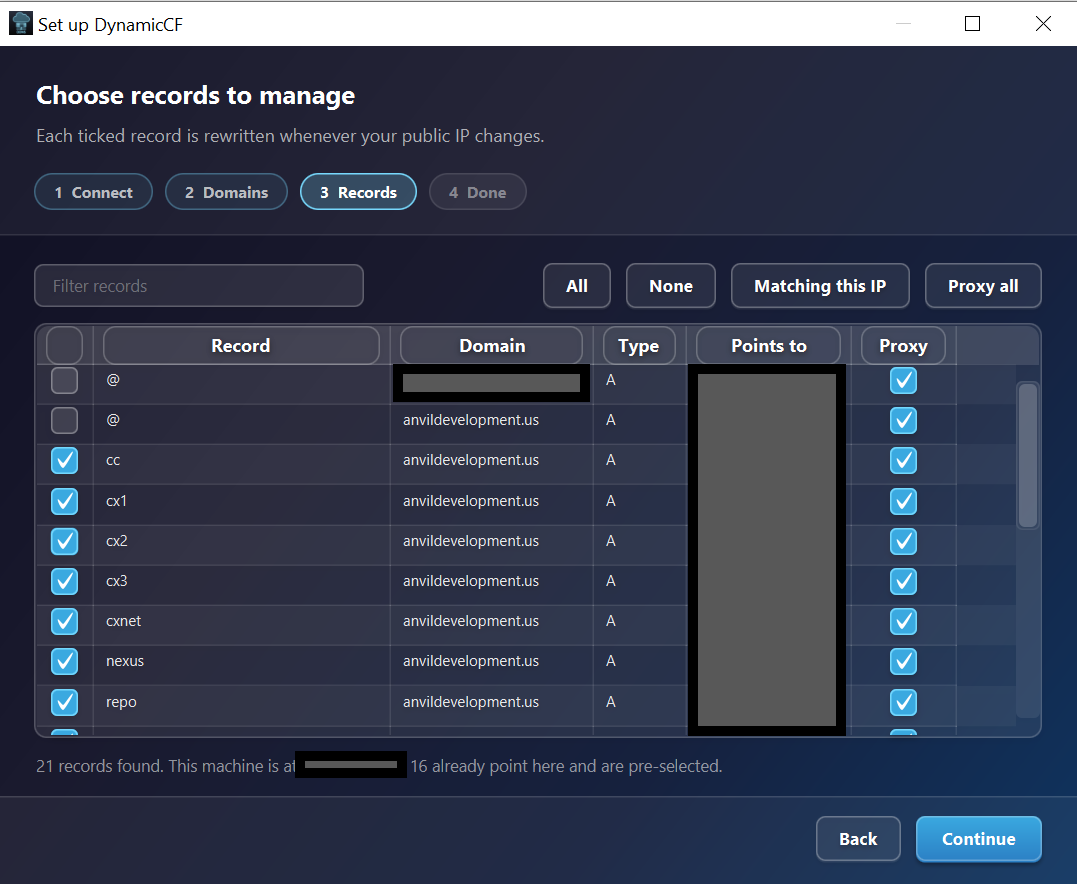1077x884 pixels.
Task: Click the cx1 record name
Action: pyautogui.click(x=116, y=501)
